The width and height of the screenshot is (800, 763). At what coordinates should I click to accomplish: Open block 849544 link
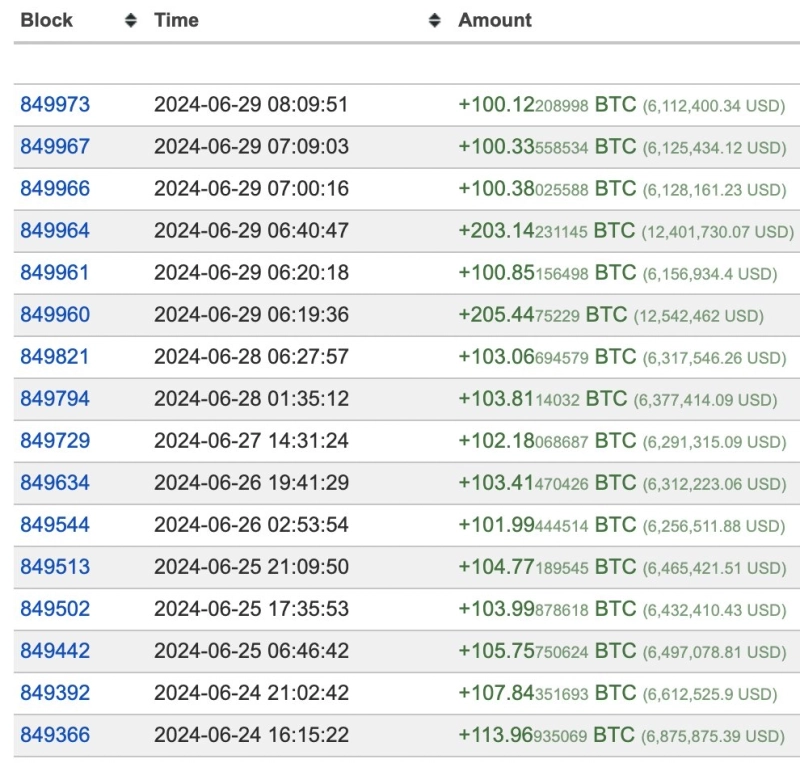55,525
